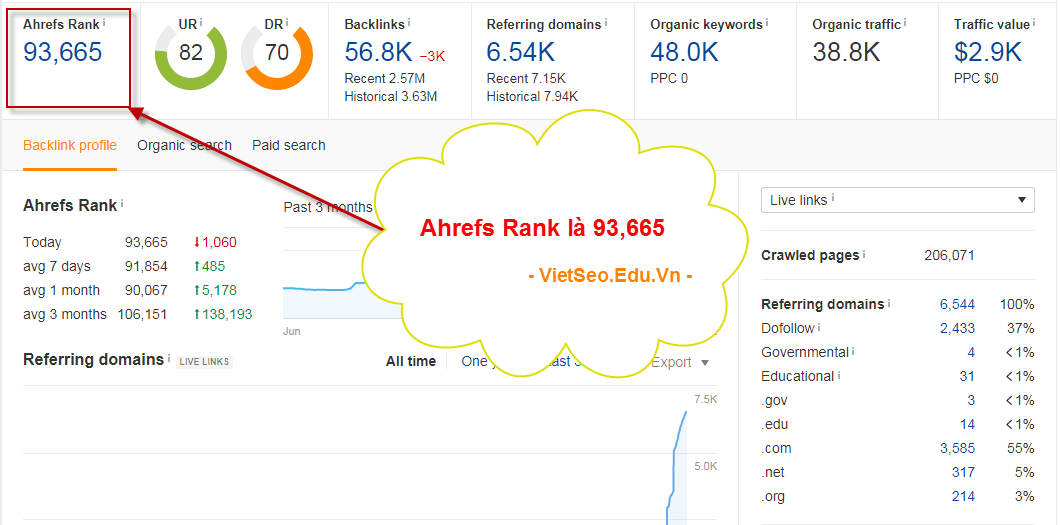Click the avg 1 month value 90,067
The image size is (1060, 525).
click(x=145, y=291)
